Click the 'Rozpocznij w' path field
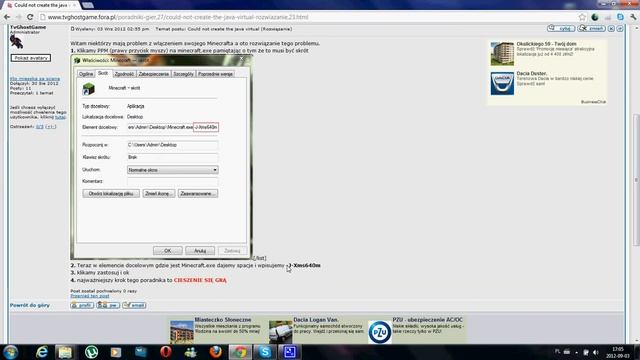640x360 pixels. (173, 145)
